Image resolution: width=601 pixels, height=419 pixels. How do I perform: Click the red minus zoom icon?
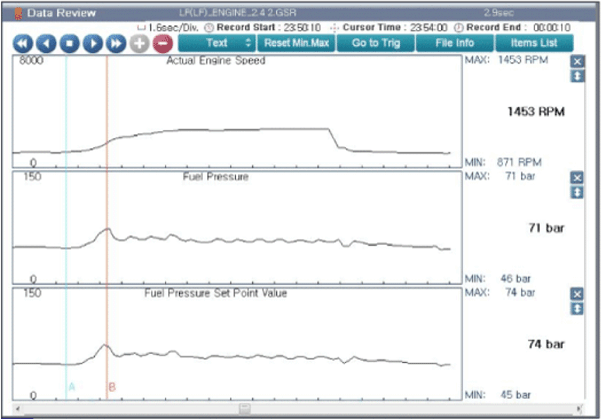coord(163,44)
